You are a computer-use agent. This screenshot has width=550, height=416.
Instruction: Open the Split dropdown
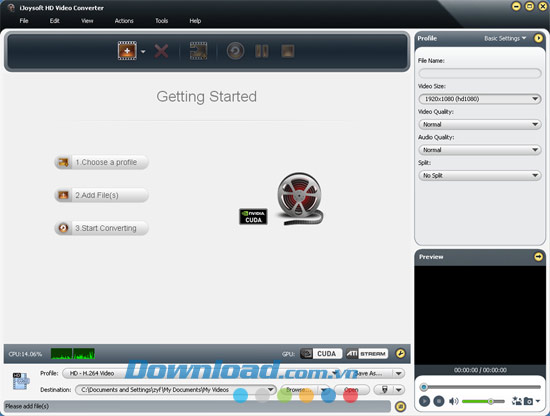pos(479,175)
